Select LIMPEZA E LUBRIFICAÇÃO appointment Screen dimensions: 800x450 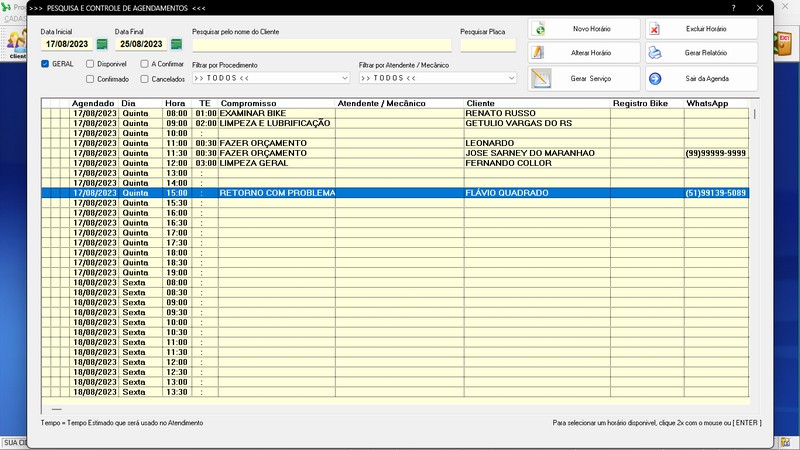point(275,123)
